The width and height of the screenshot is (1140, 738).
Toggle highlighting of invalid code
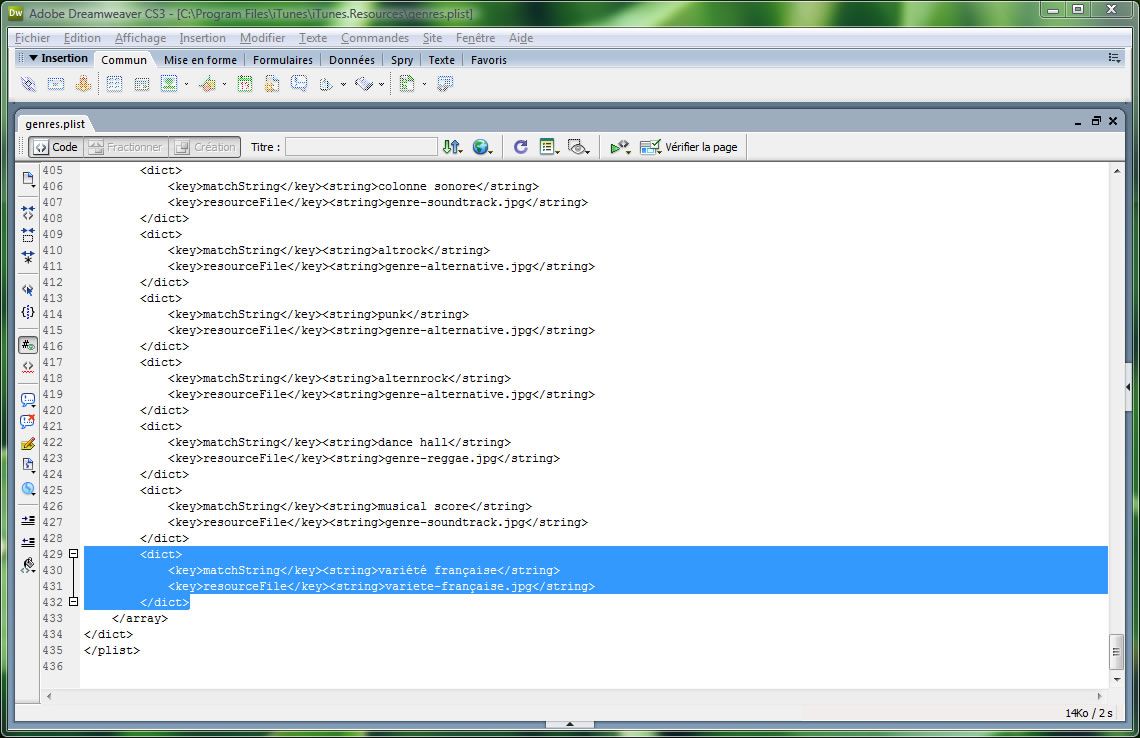coord(28,367)
